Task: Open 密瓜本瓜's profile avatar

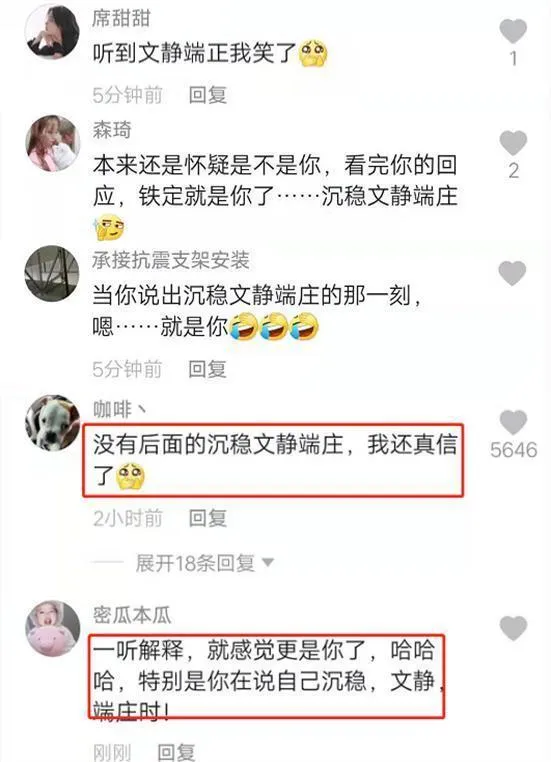Action: tap(52, 628)
